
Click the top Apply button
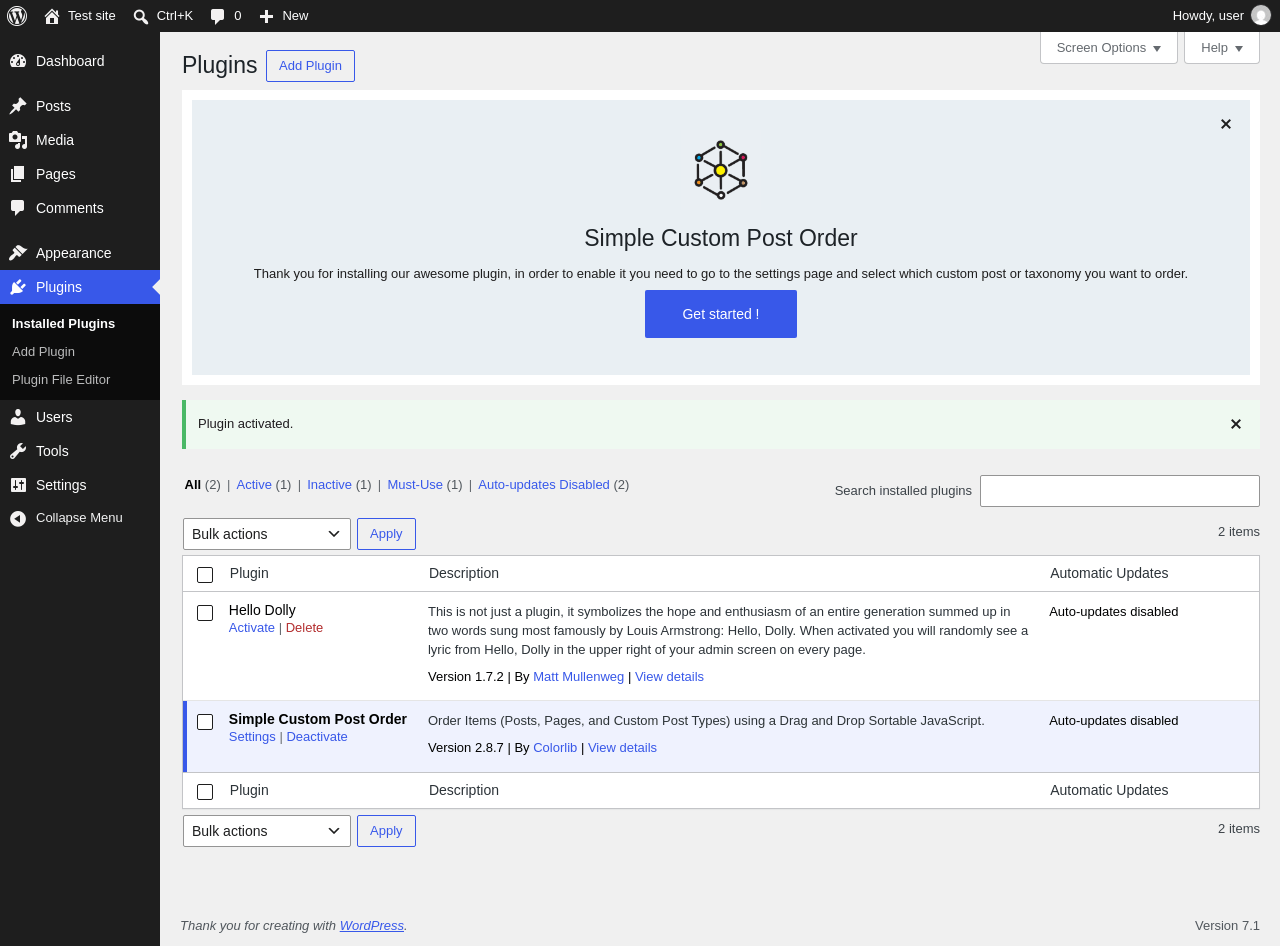[386, 534]
